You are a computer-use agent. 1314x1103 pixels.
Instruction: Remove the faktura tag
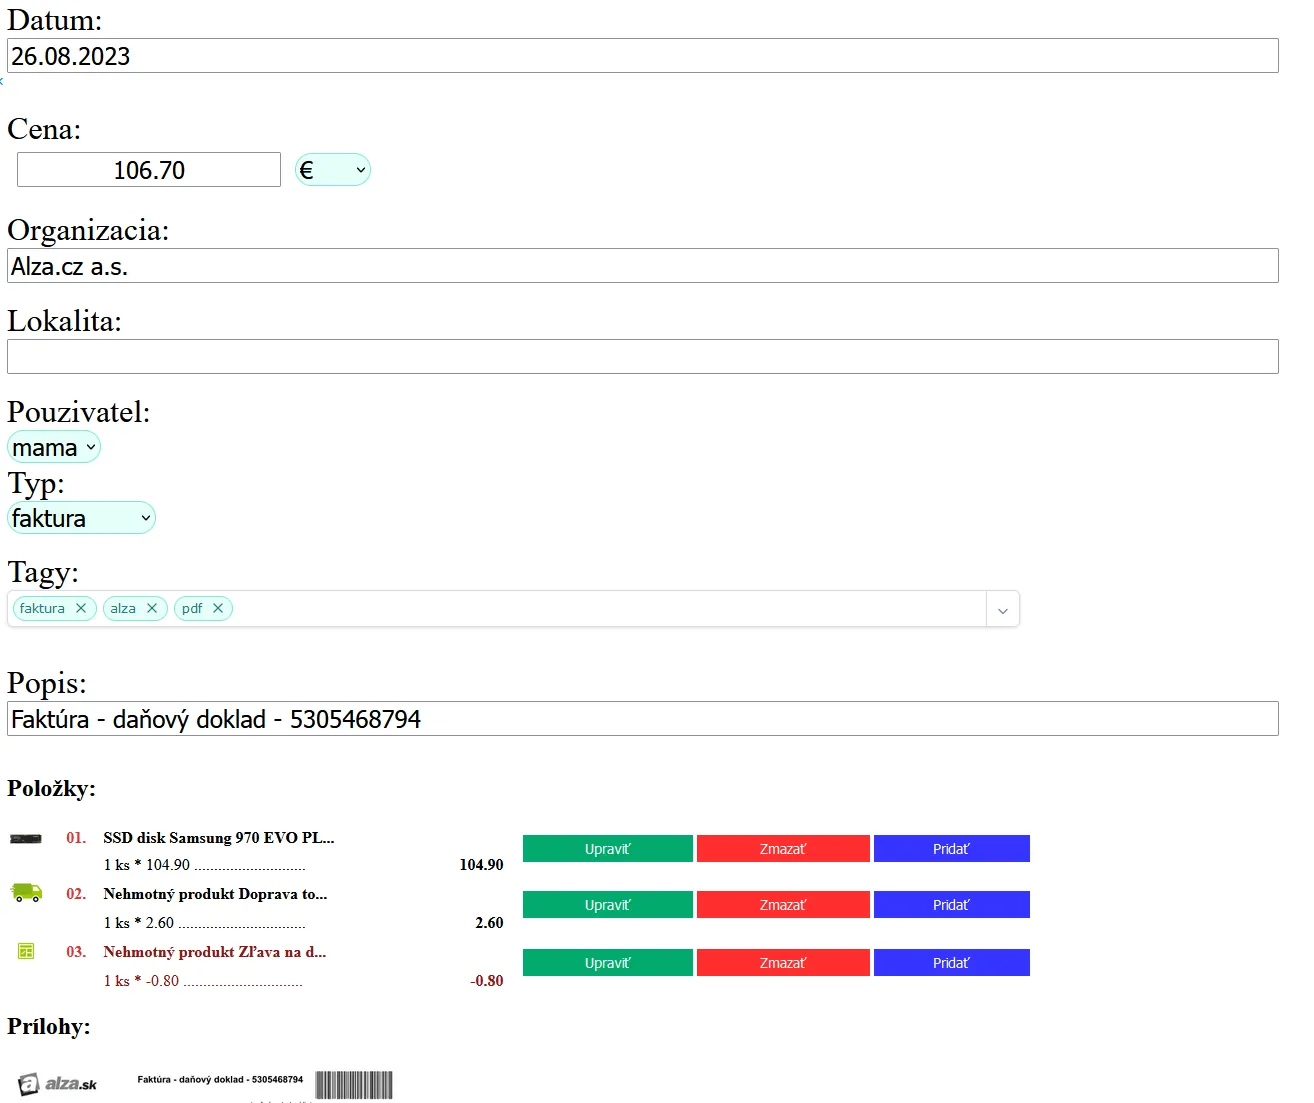[x=81, y=608]
